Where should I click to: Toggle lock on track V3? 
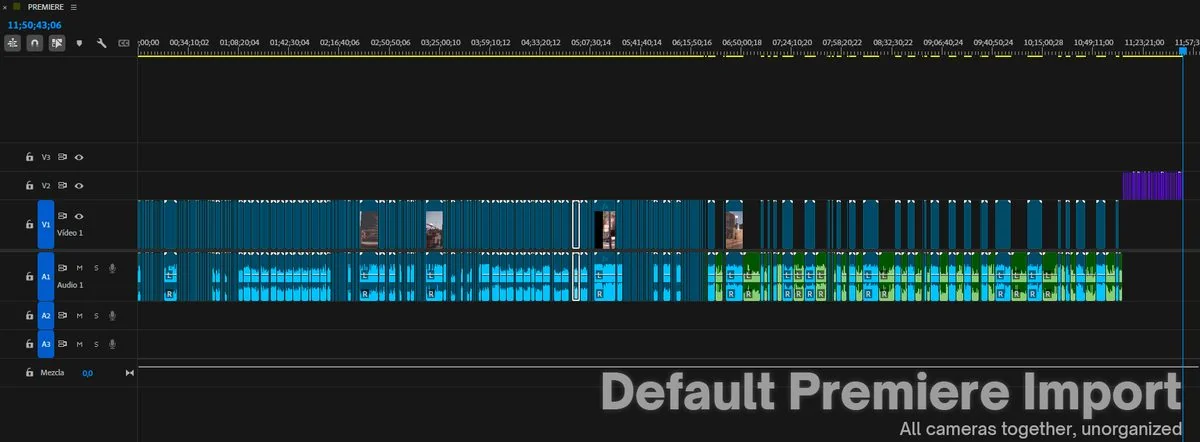[x=30, y=157]
